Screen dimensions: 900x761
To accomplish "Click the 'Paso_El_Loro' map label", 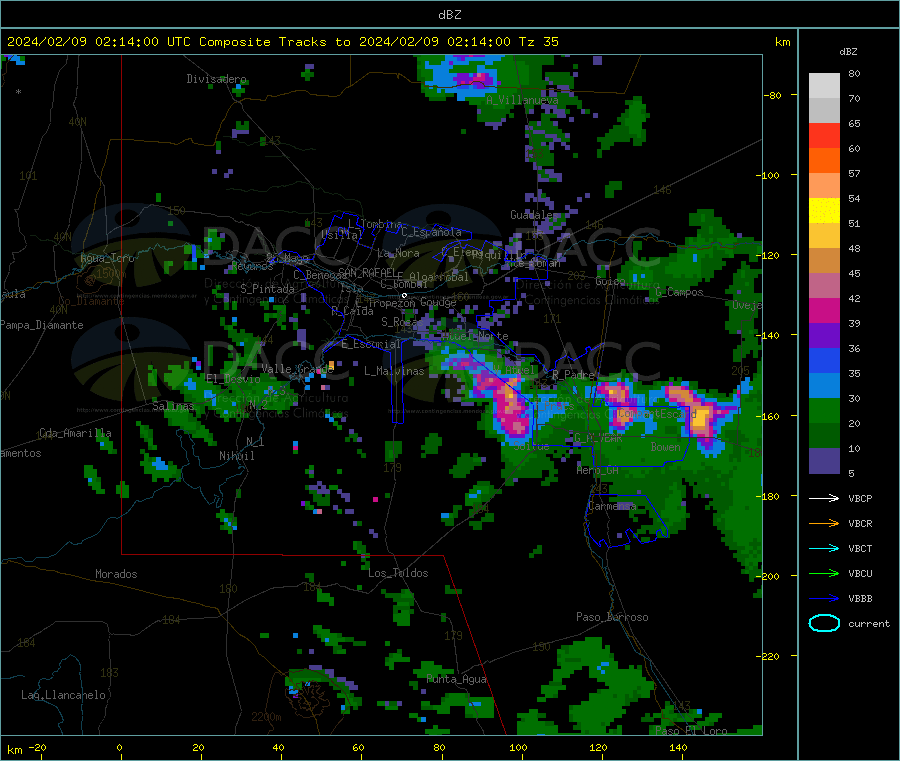I will tap(691, 731).
